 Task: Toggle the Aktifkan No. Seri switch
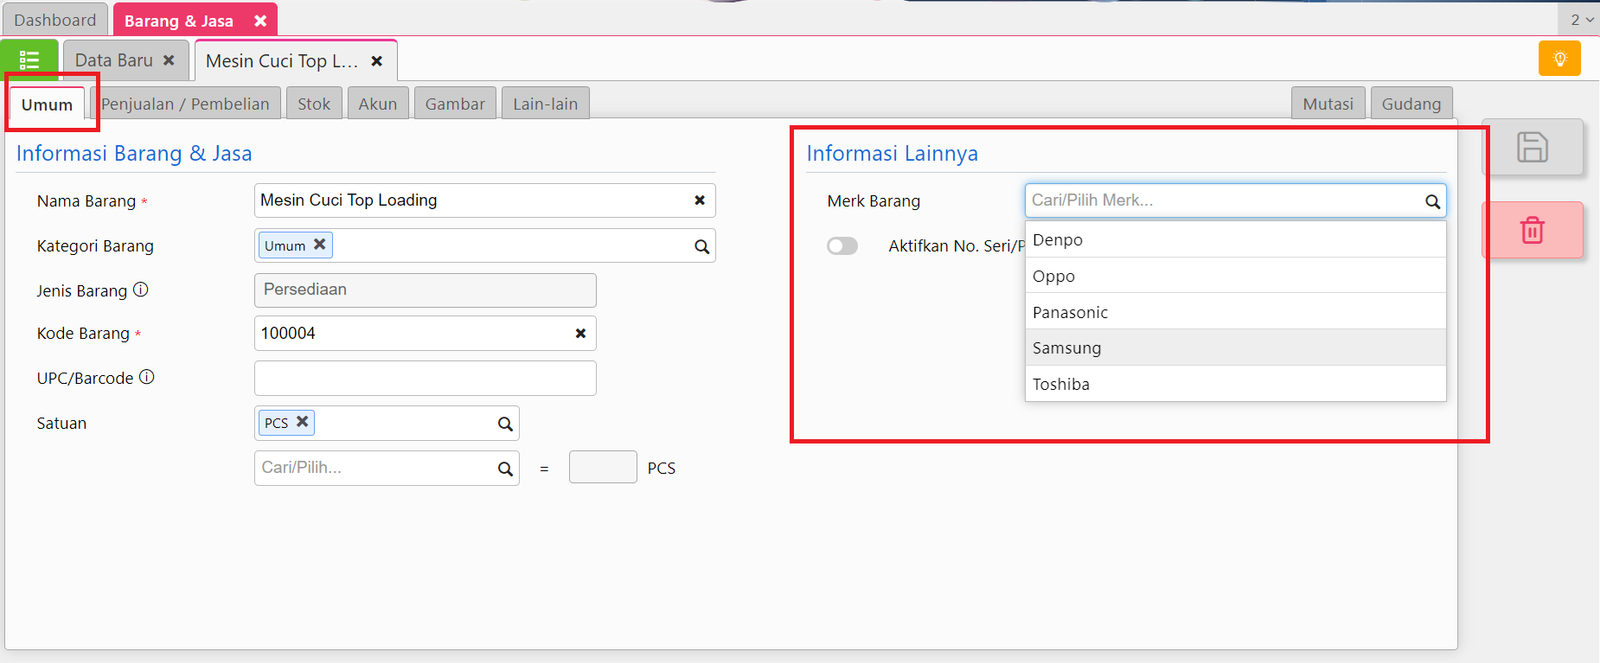tap(842, 246)
